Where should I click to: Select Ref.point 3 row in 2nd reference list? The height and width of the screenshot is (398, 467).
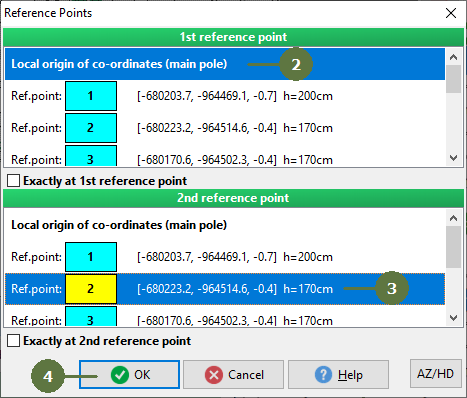point(225,316)
